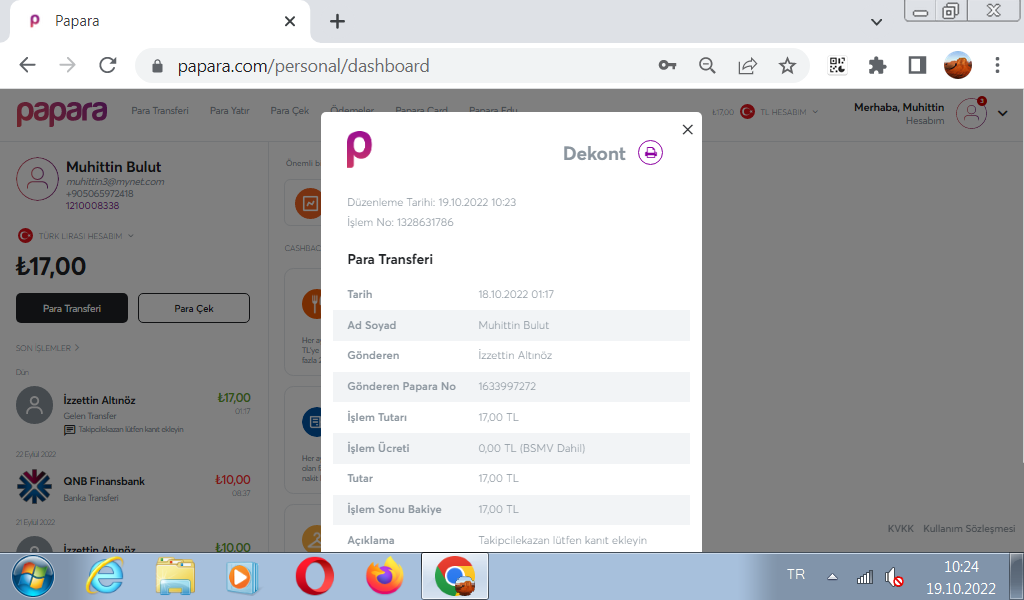The height and width of the screenshot is (600, 1024).
Task: Click the address bar URL field
Action: [400, 66]
